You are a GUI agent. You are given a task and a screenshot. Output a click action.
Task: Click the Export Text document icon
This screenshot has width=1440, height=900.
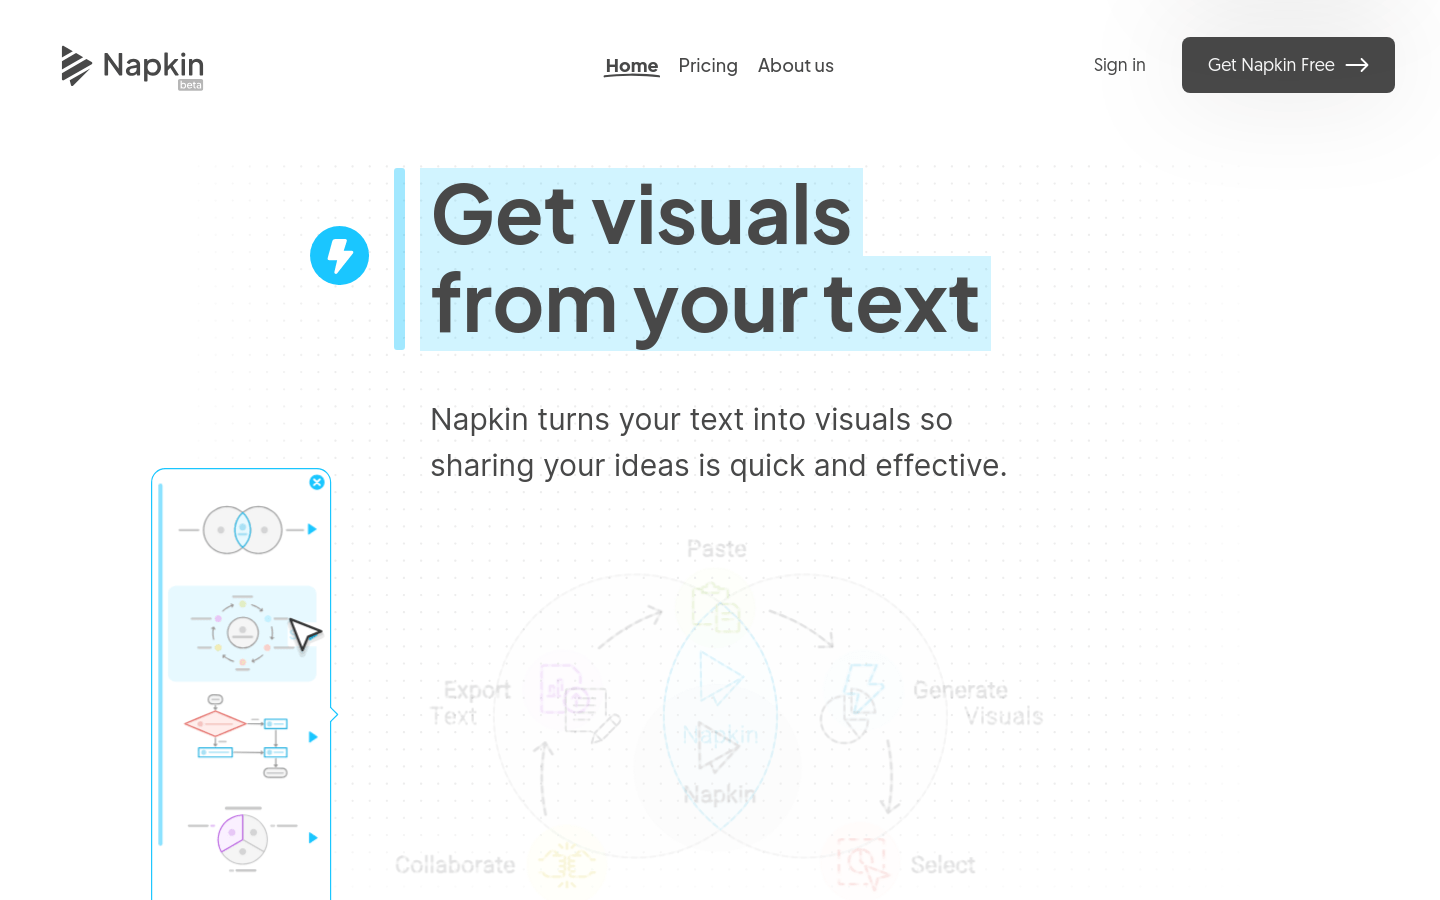point(580,702)
